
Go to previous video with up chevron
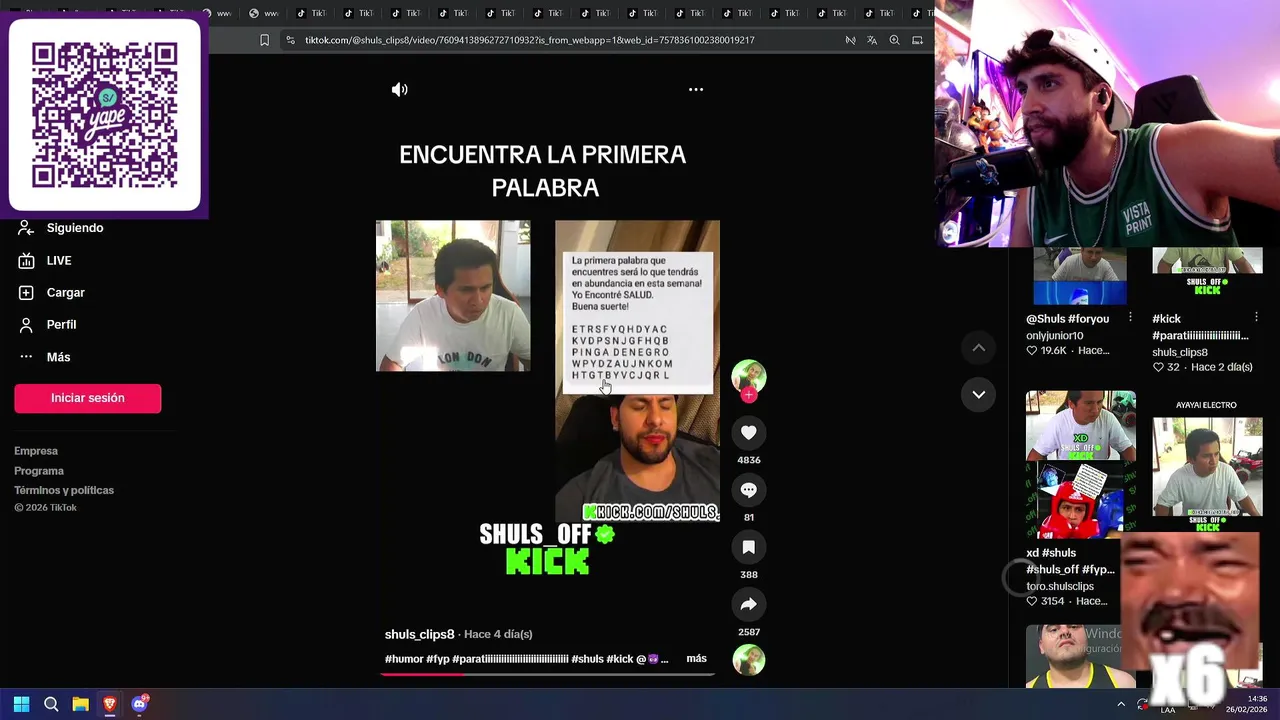(979, 347)
